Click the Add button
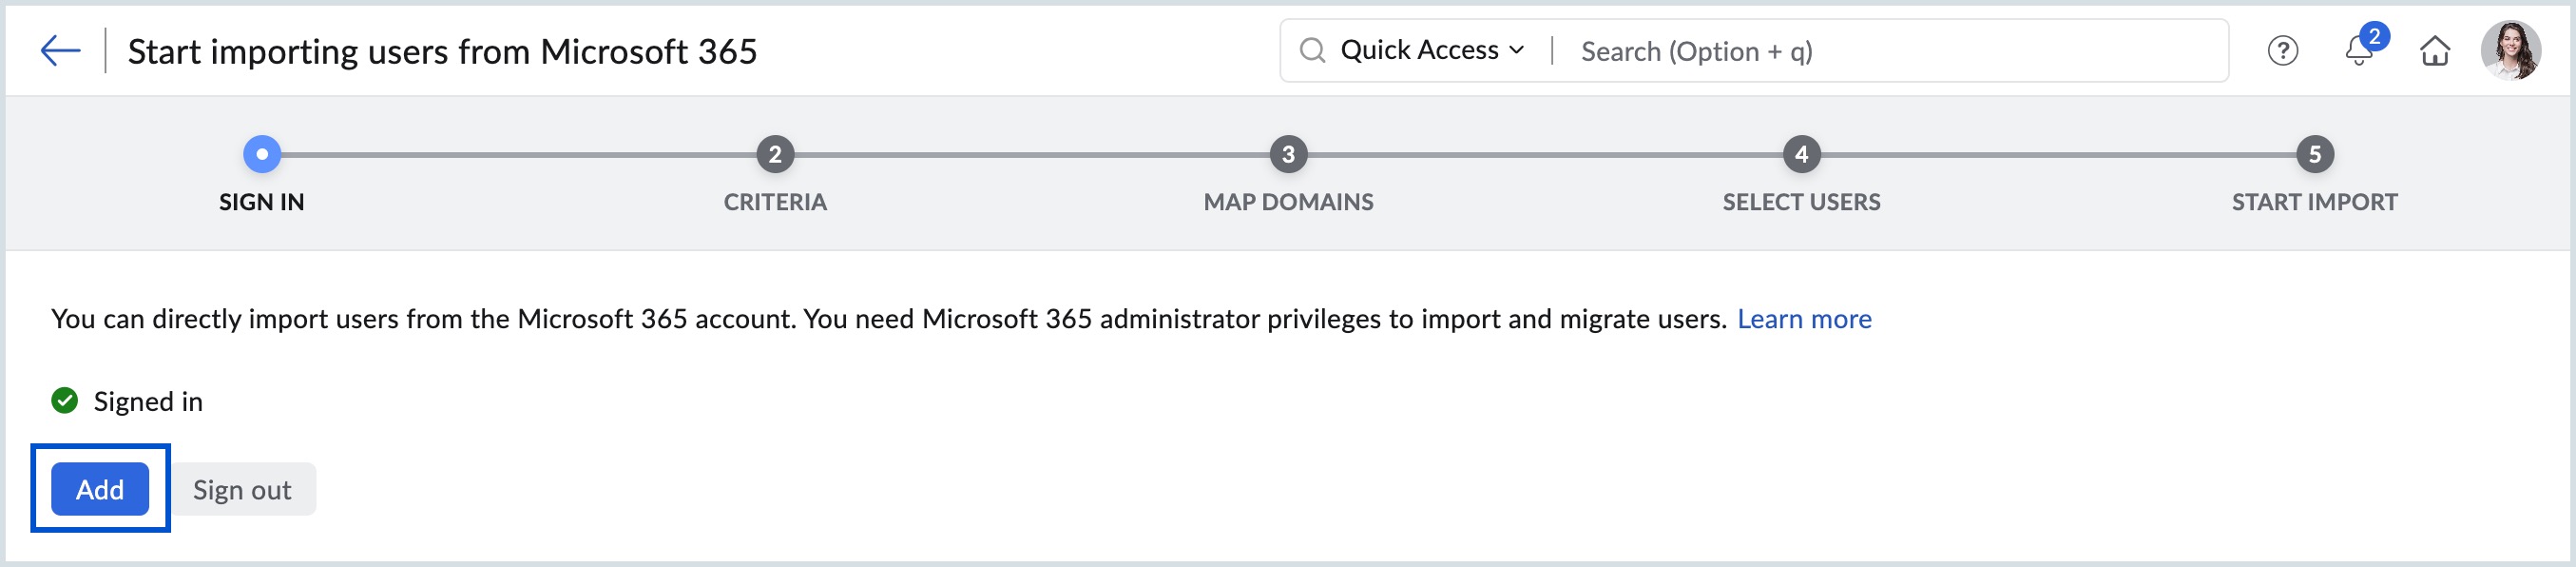The height and width of the screenshot is (567, 2576). [99, 489]
